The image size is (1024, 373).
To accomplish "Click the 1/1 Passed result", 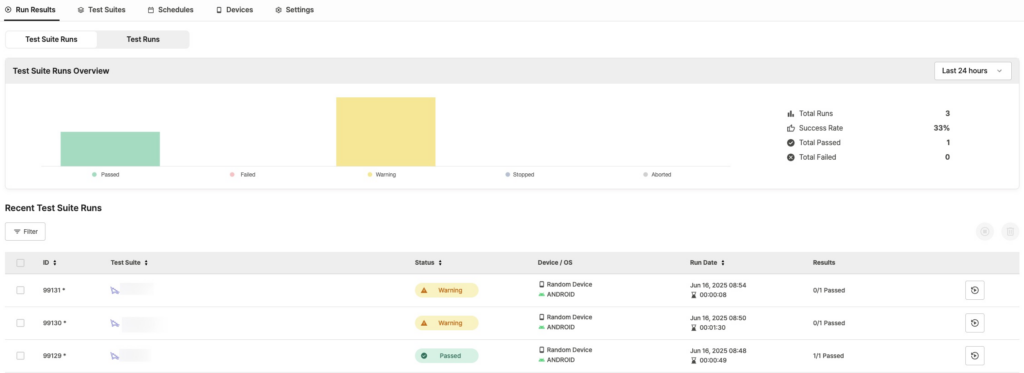I will (x=828, y=355).
